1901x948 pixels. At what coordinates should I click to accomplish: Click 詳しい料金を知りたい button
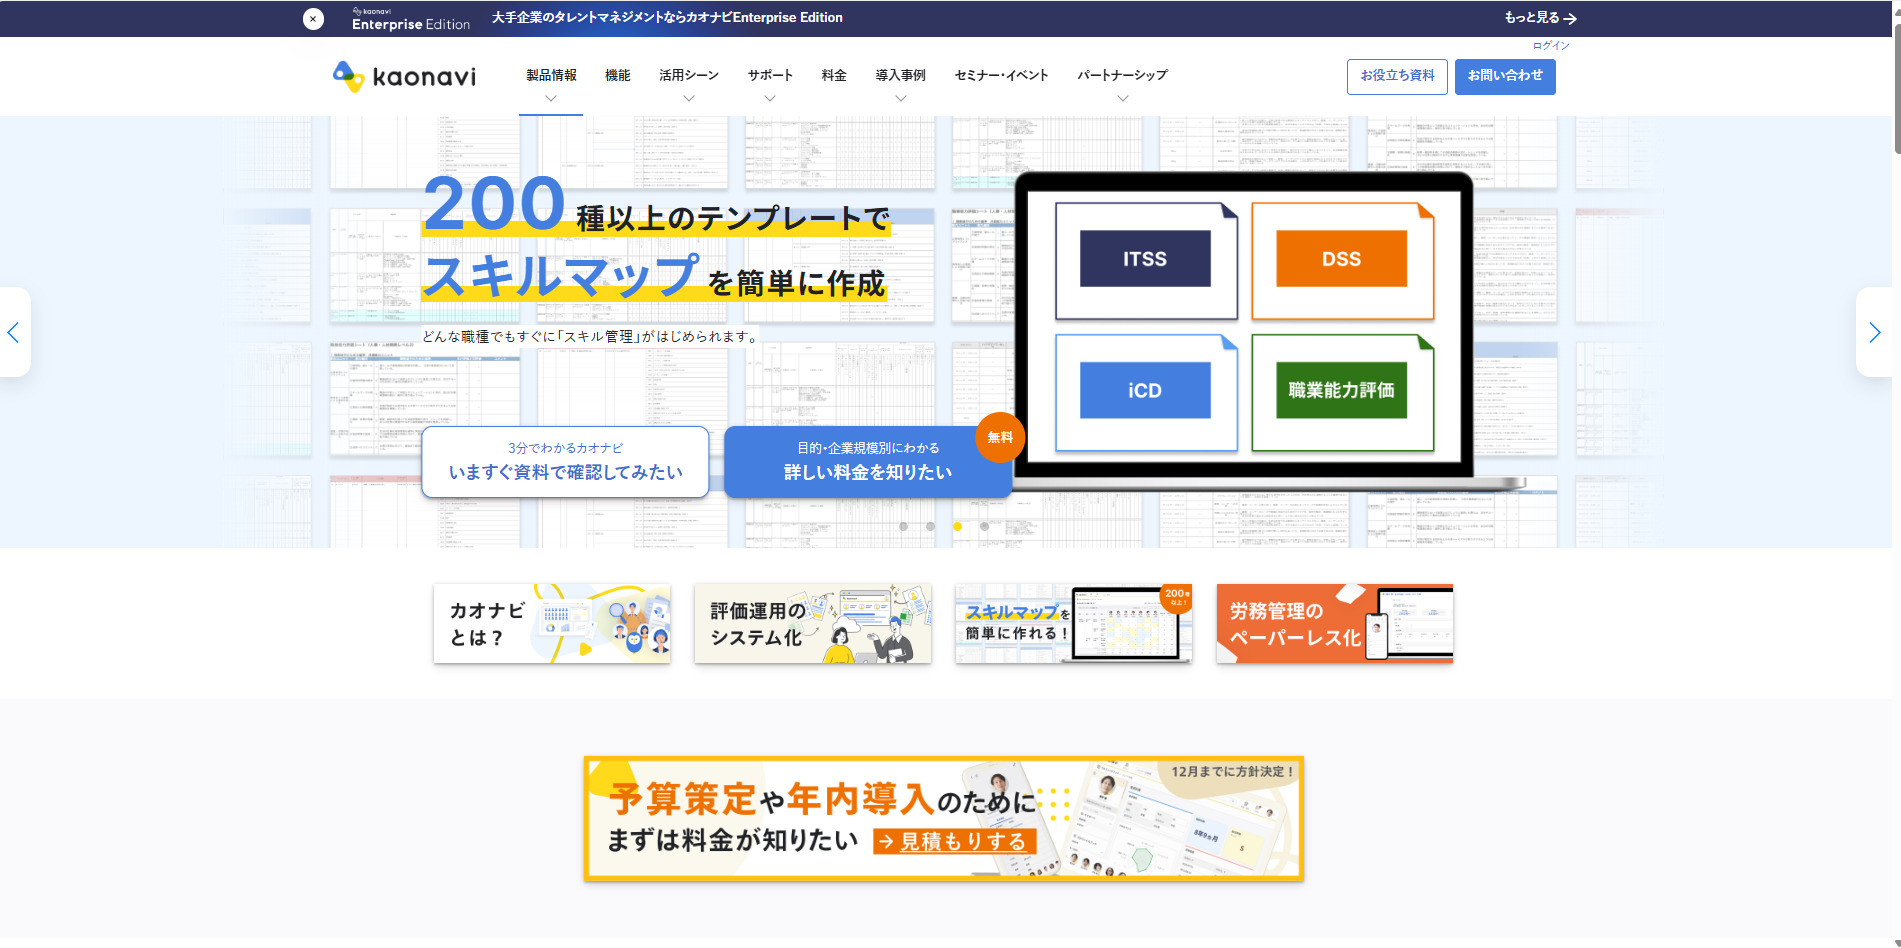pos(868,462)
